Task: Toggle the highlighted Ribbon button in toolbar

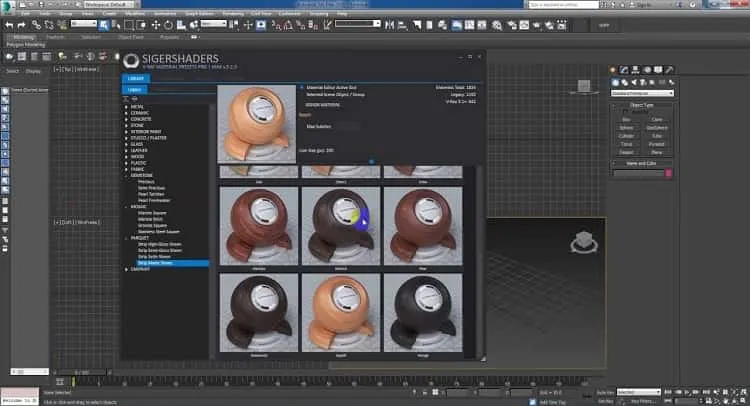Action: coord(457,25)
